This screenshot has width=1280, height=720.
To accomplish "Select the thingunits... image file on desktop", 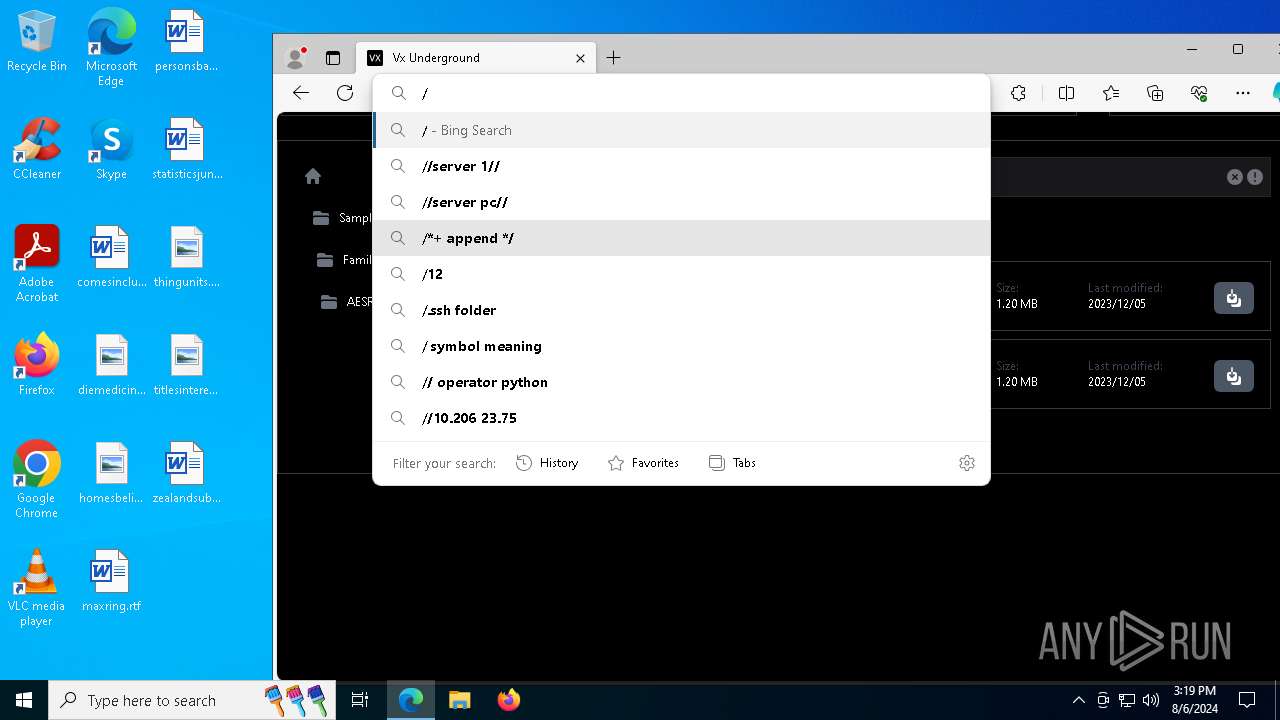I will 186,257.
